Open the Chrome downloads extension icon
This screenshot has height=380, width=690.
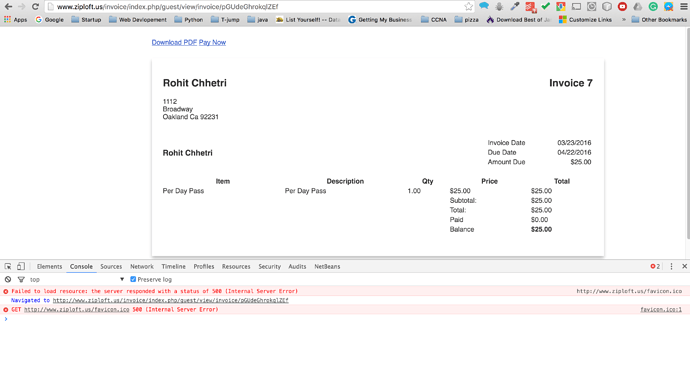(x=561, y=7)
